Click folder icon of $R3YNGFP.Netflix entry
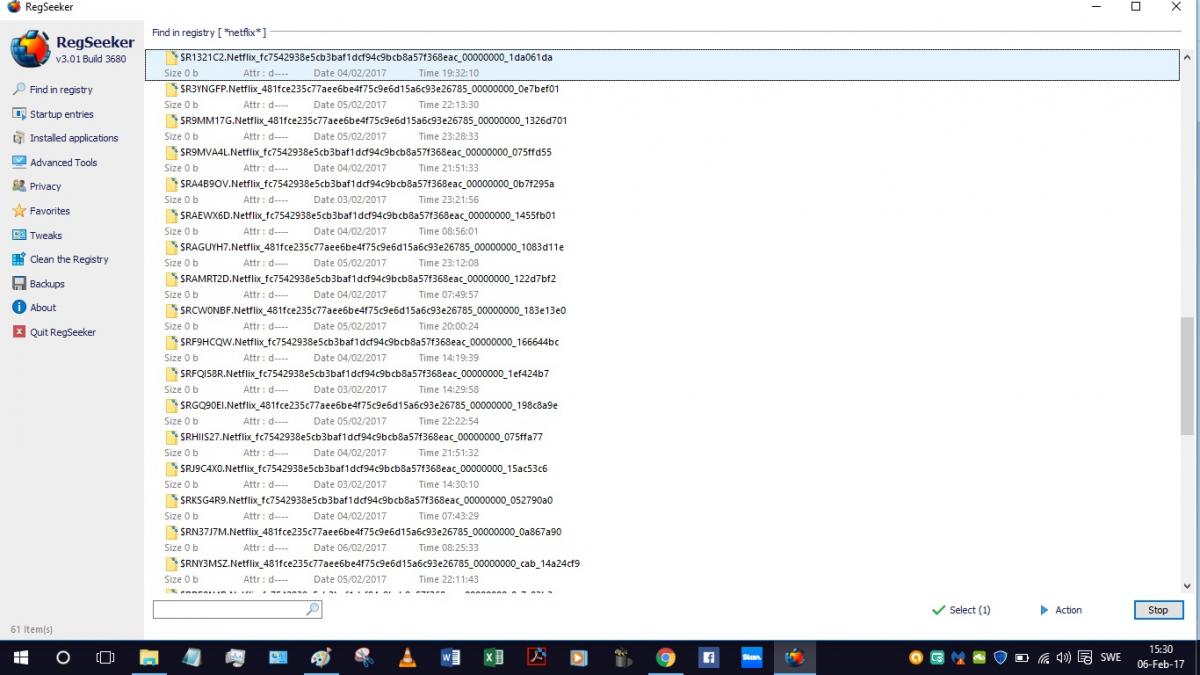The width and height of the screenshot is (1200, 675). [x=172, y=89]
